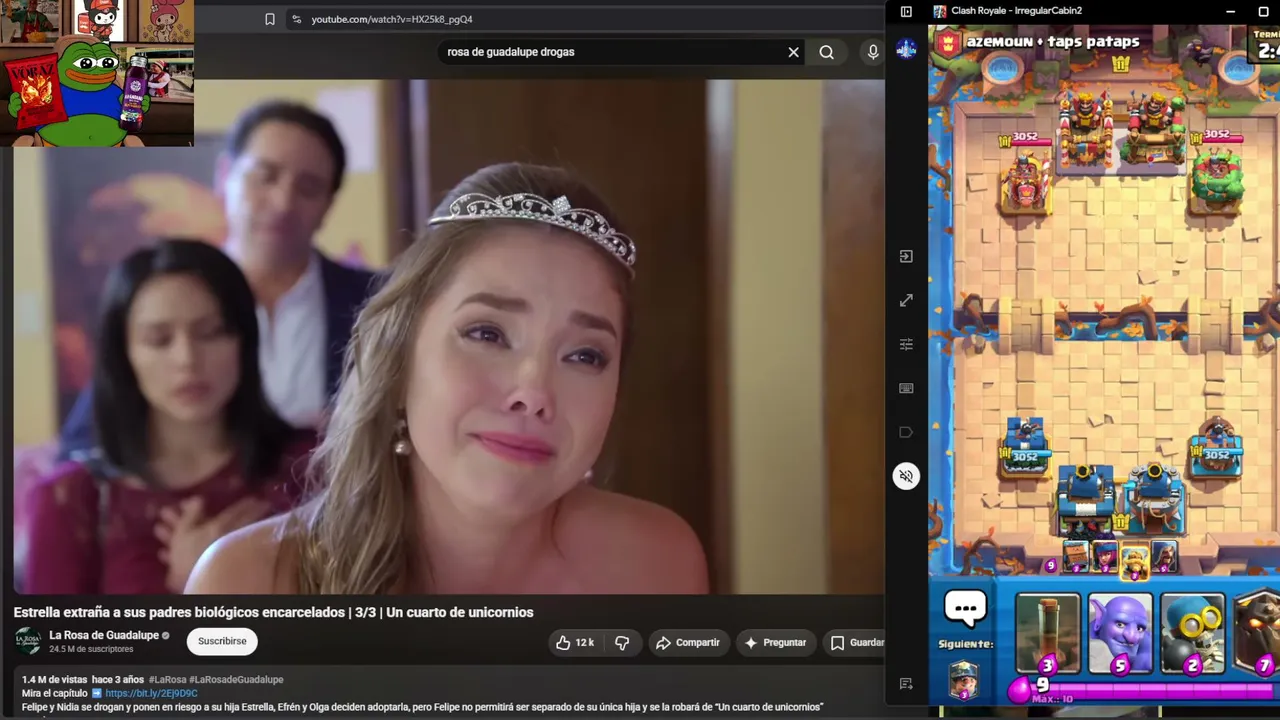The image size is (1280, 720).
Task: Click the opponent clan badge beside azemoun
Action: click(948, 42)
